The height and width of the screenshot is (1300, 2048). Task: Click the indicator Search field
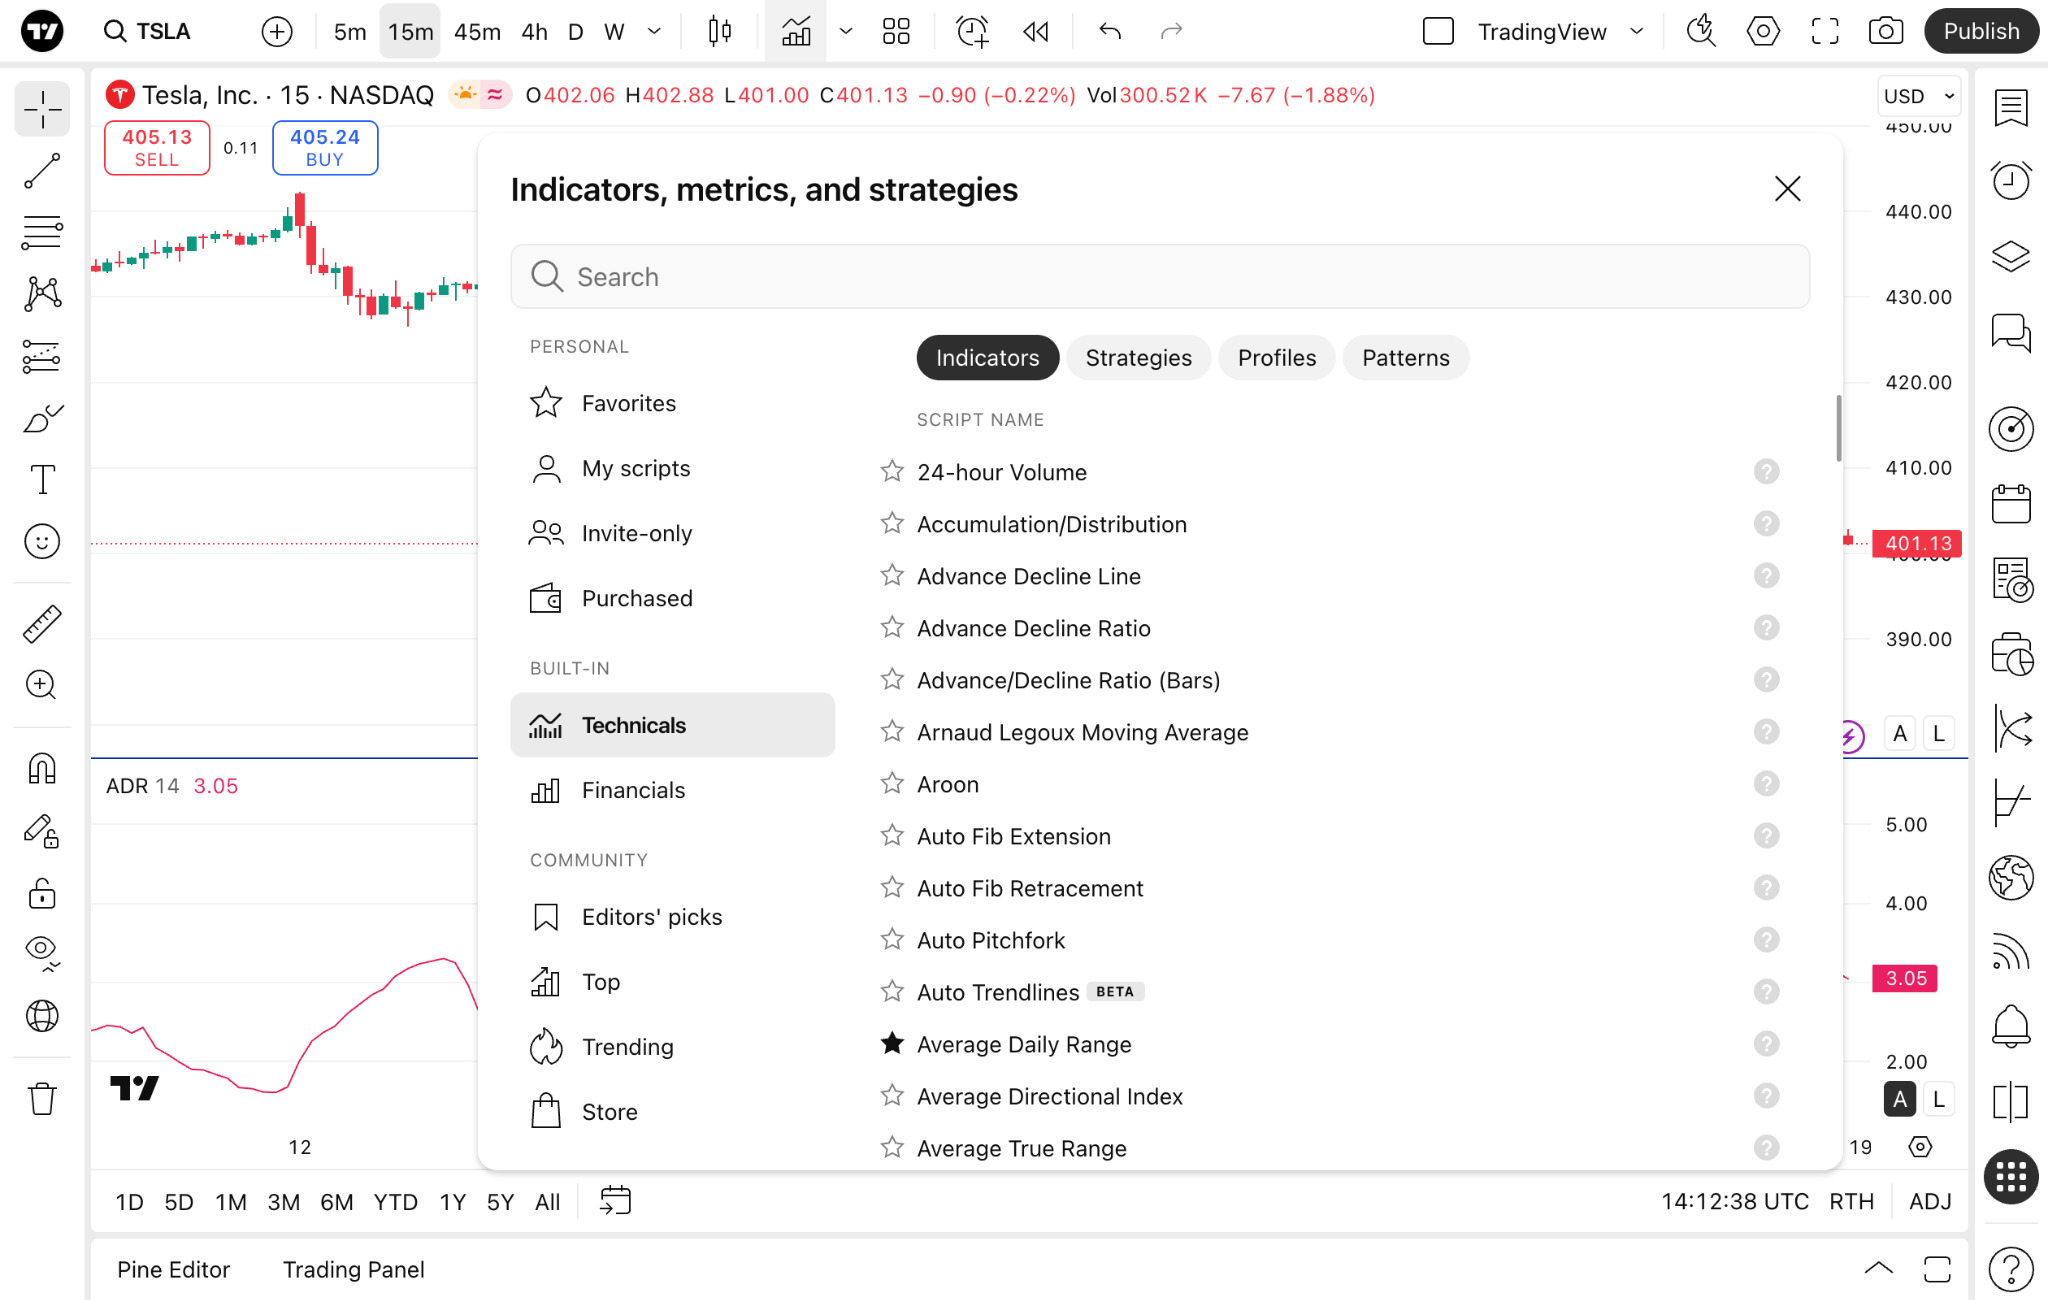pos(1160,277)
